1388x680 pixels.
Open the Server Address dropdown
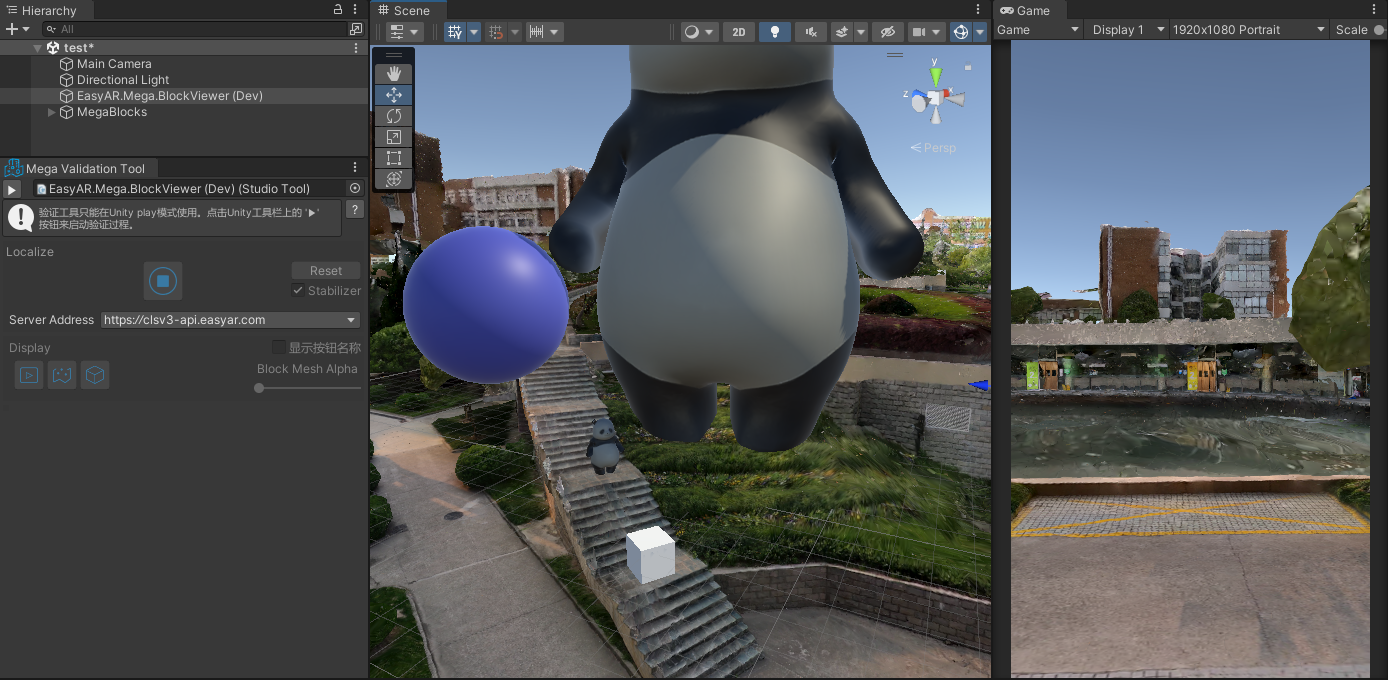230,320
